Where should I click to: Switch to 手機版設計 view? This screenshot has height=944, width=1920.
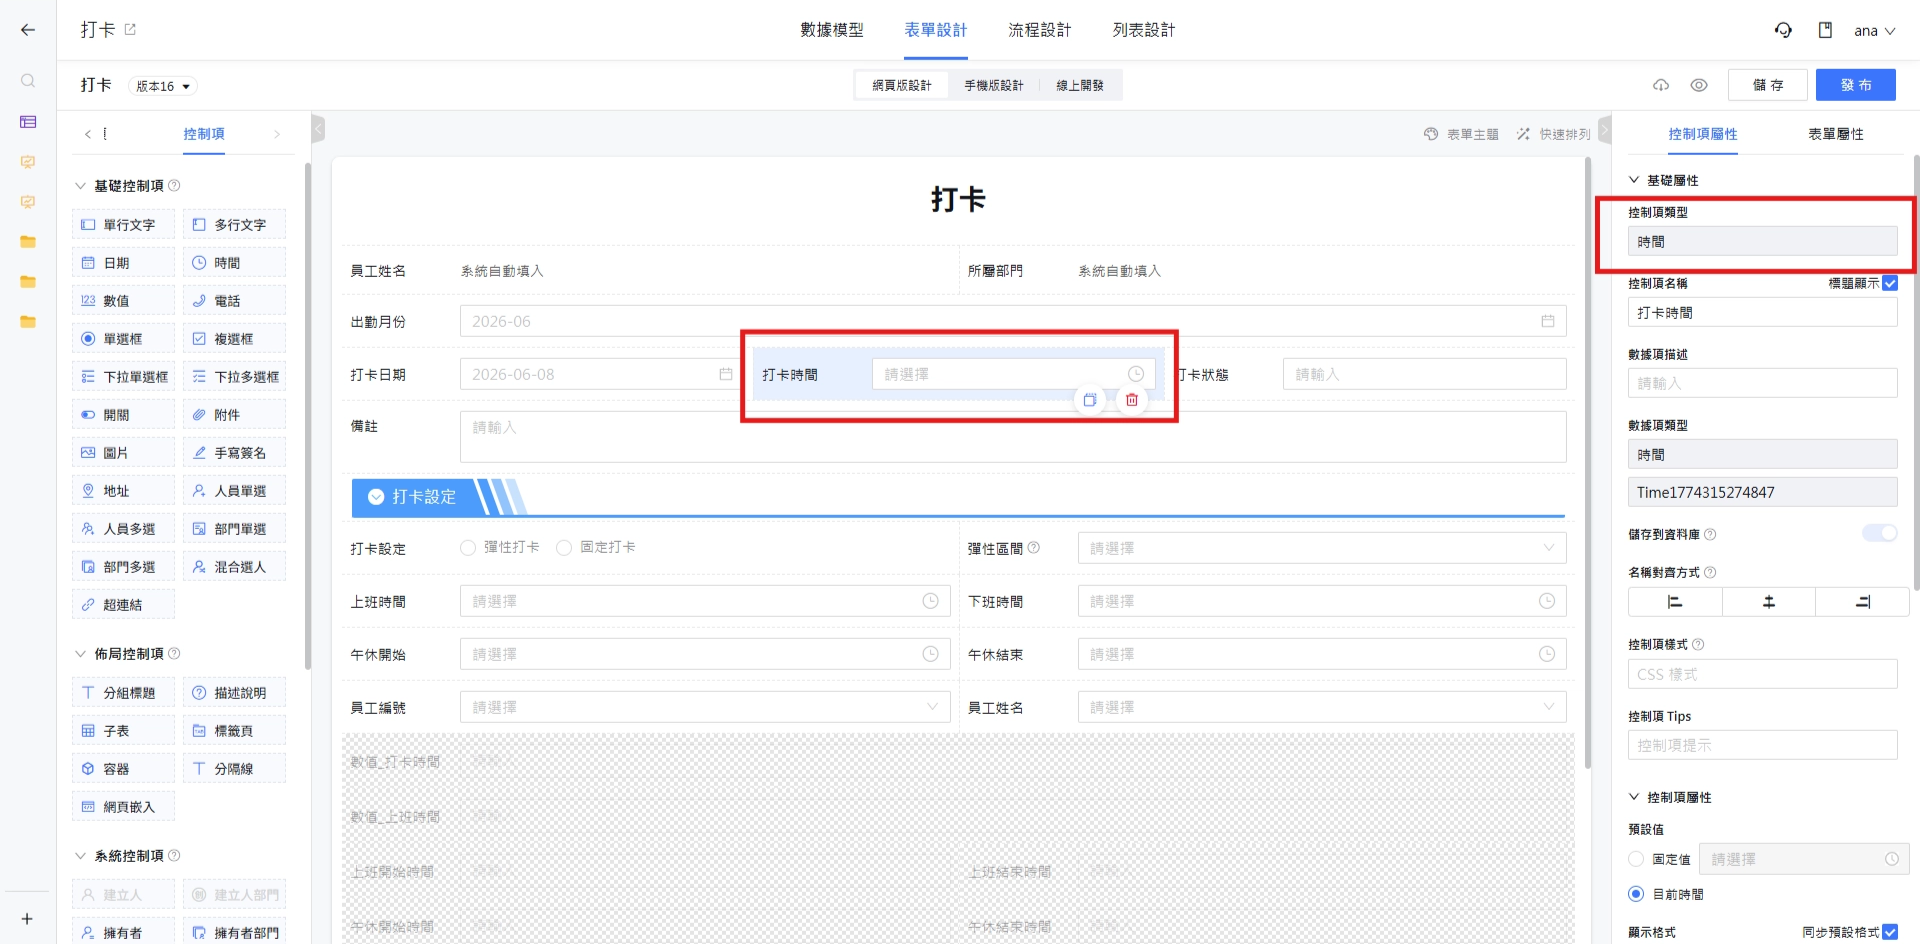click(x=994, y=86)
